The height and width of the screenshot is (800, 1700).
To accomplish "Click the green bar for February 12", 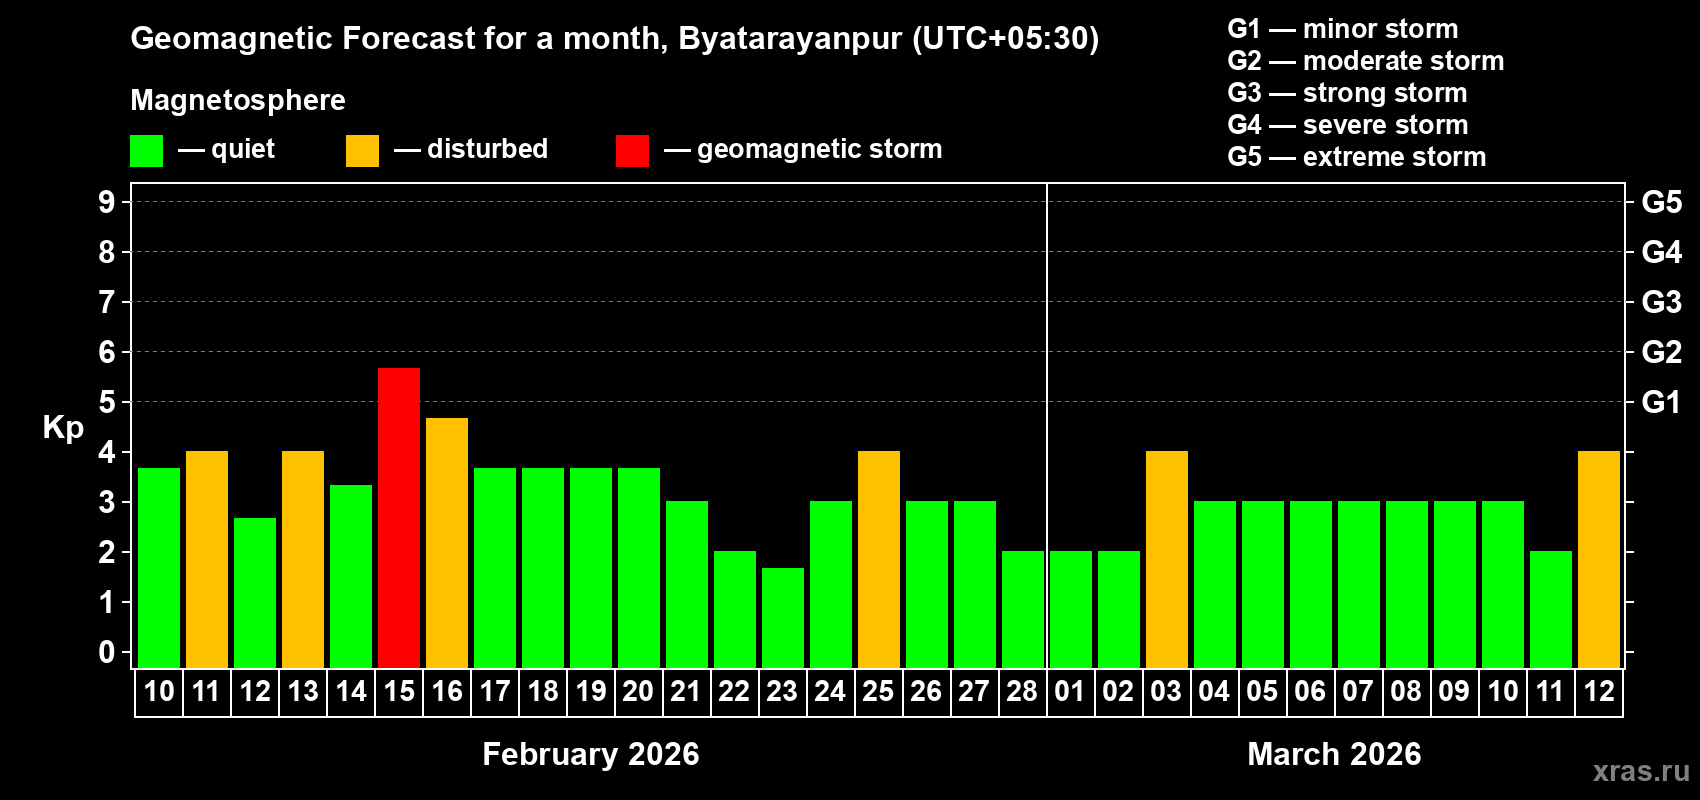I will [255, 593].
